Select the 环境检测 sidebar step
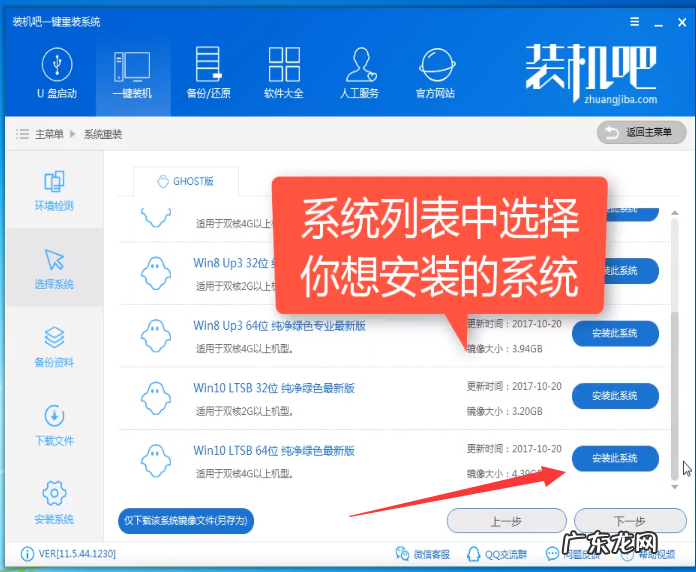Viewport: 696px width, 572px height. [x=54, y=191]
